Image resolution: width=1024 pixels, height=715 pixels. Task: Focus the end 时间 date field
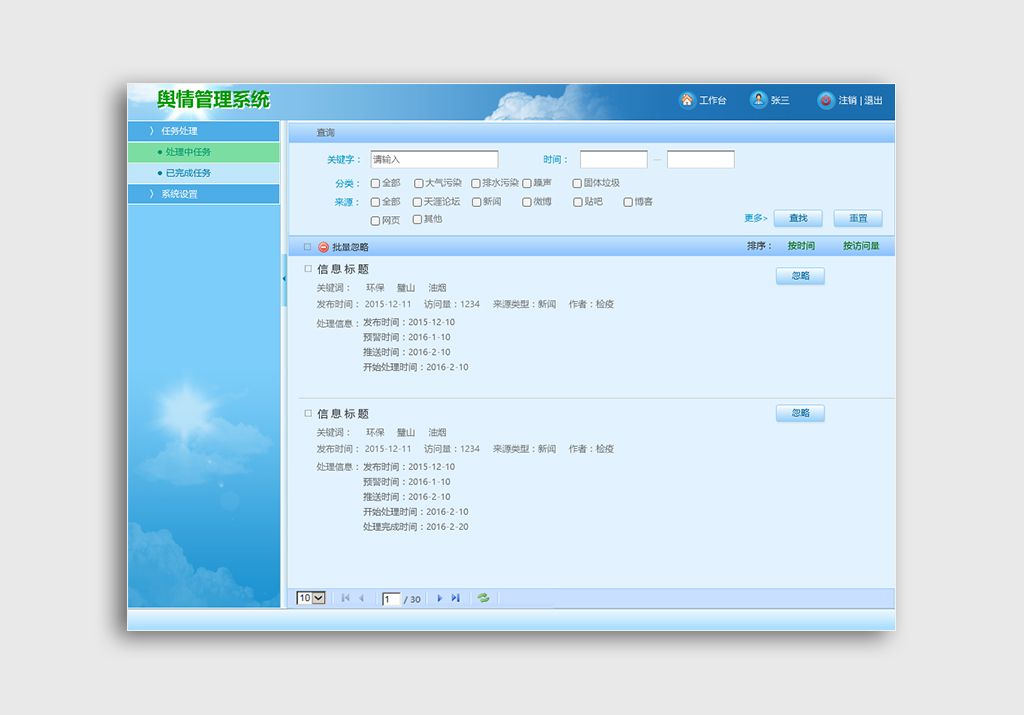pyautogui.click(x=701, y=159)
